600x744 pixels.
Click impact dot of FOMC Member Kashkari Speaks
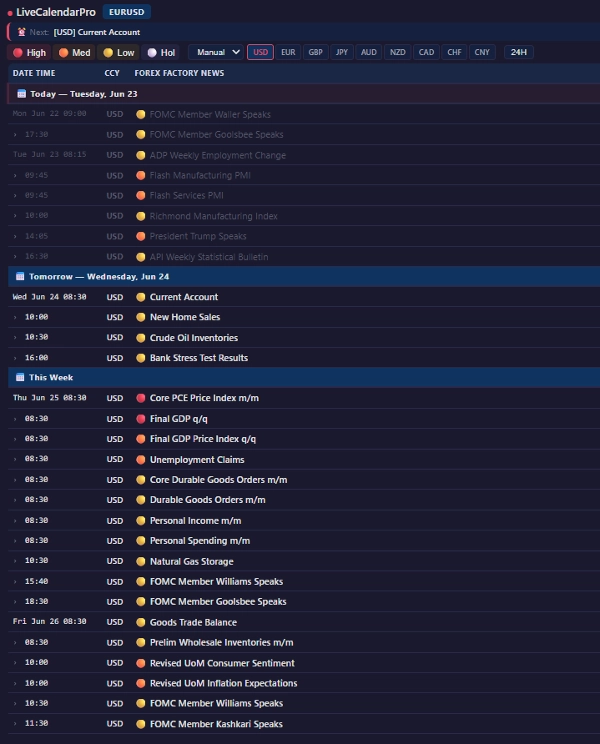click(x=140, y=724)
